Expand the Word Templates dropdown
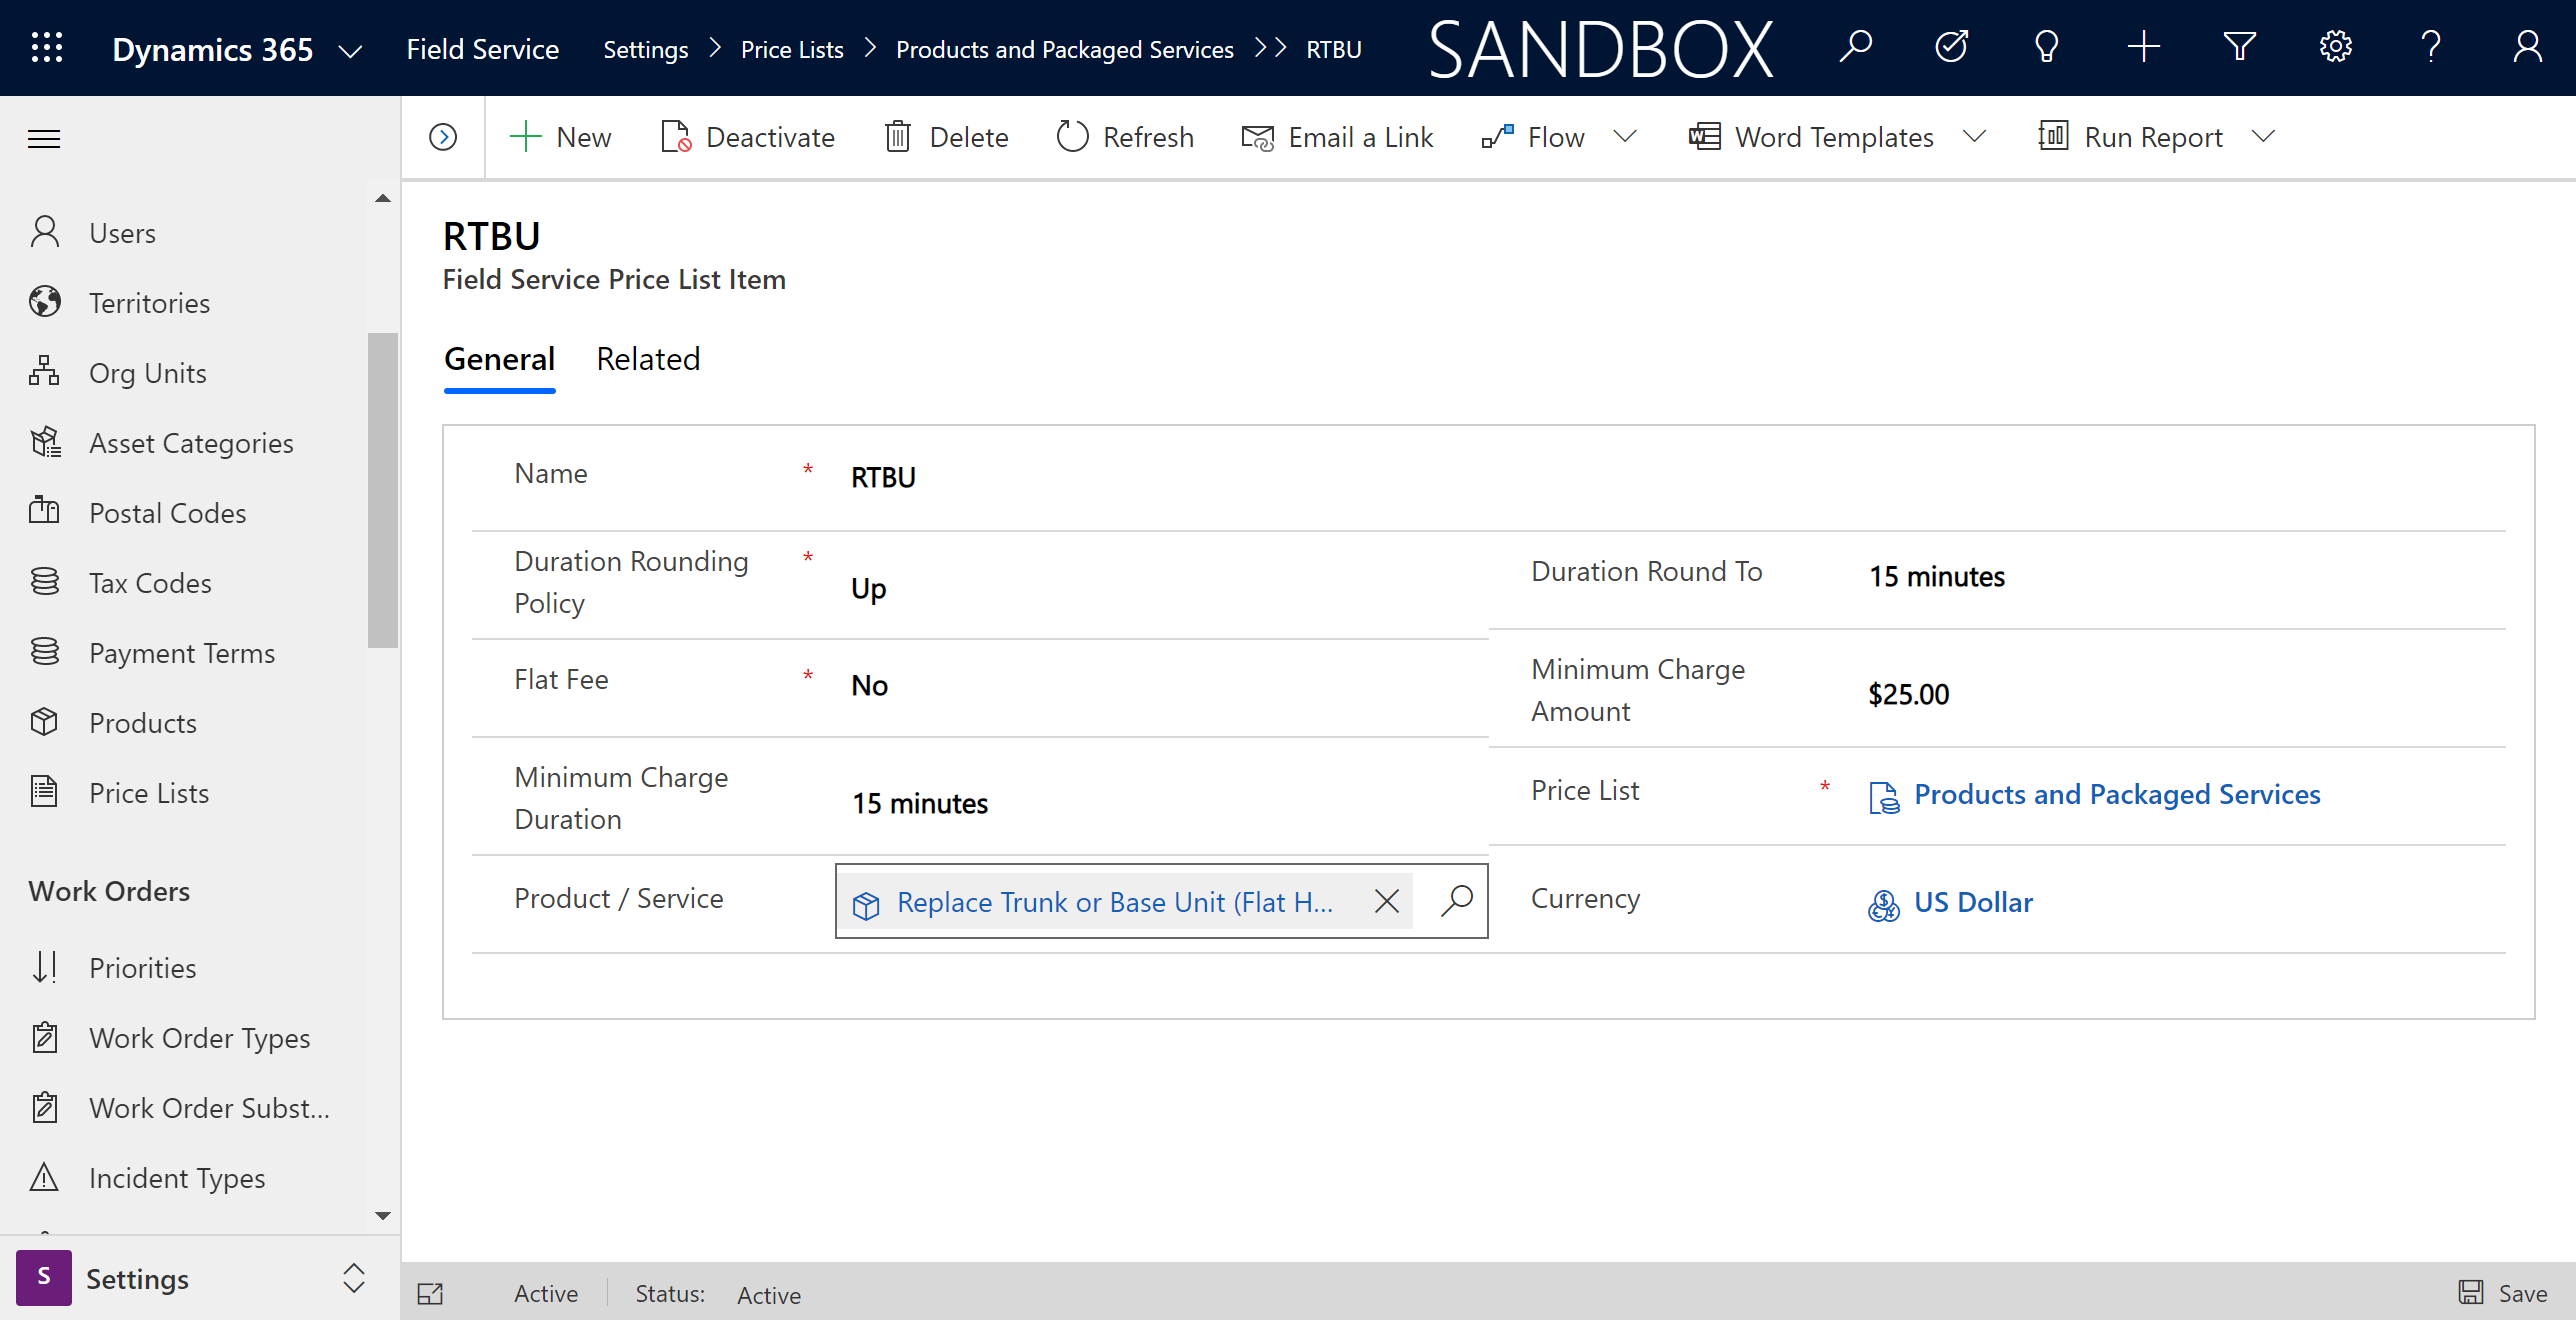Screen dimensions: 2576x1320 pyautogui.click(x=1980, y=136)
